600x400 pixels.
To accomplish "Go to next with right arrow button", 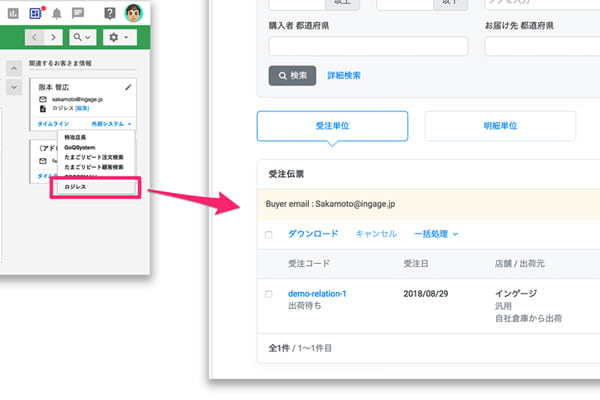I will click(x=54, y=37).
